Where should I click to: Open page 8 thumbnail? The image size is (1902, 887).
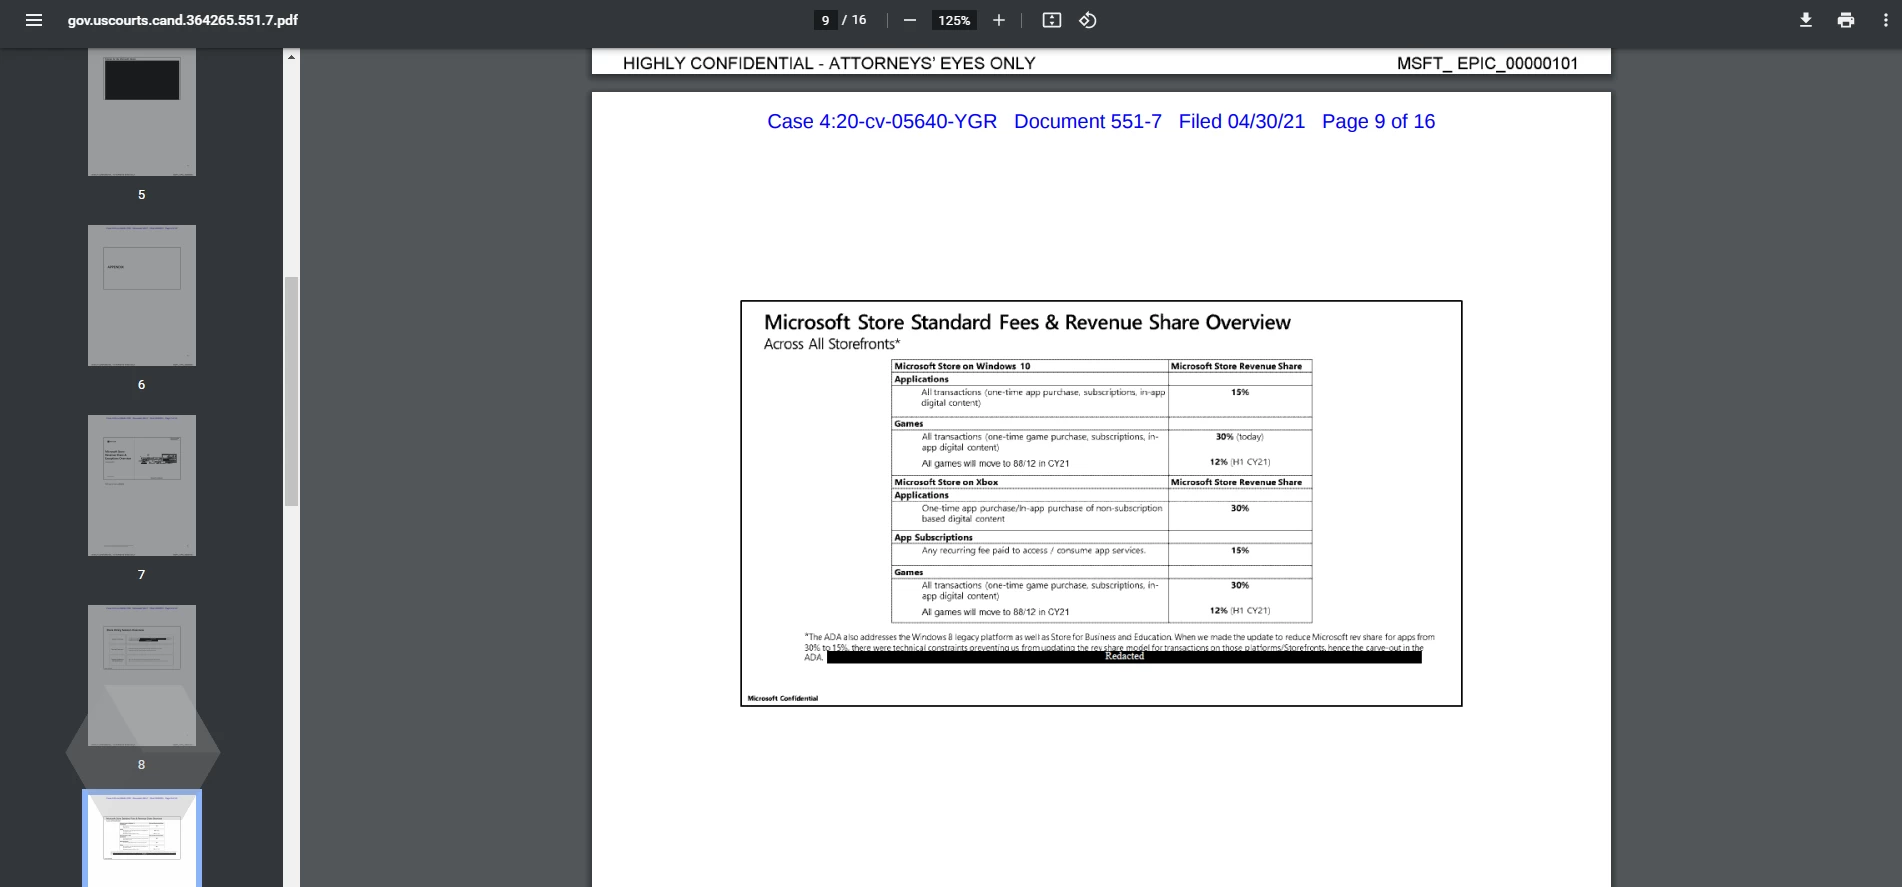coord(142,675)
